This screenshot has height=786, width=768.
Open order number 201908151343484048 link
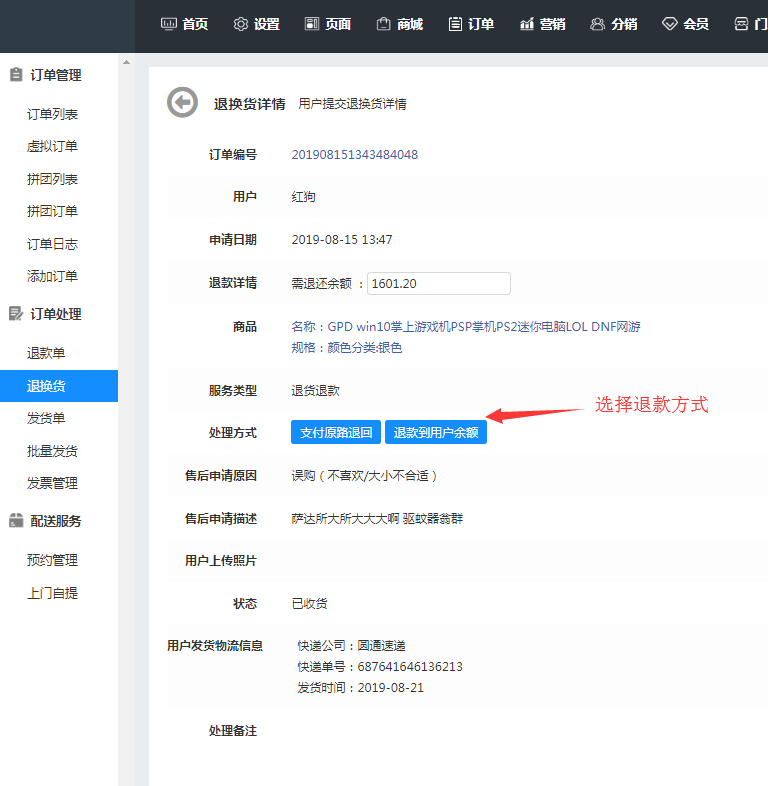click(354, 155)
